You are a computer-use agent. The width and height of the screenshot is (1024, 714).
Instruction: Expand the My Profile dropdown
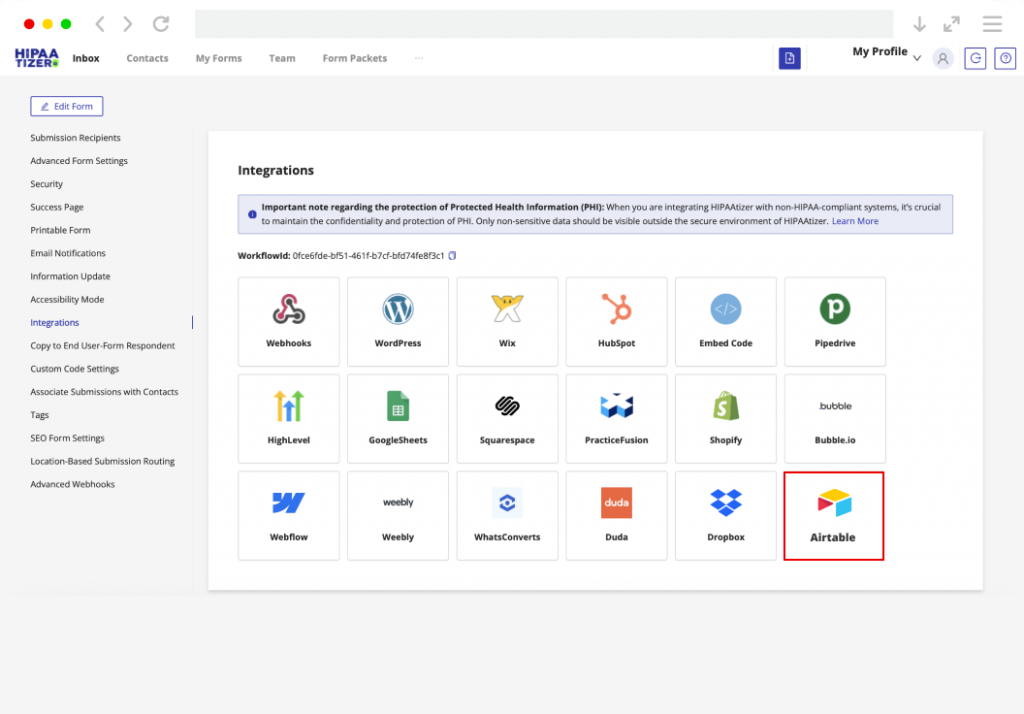pyautogui.click(x=886, y=52)
